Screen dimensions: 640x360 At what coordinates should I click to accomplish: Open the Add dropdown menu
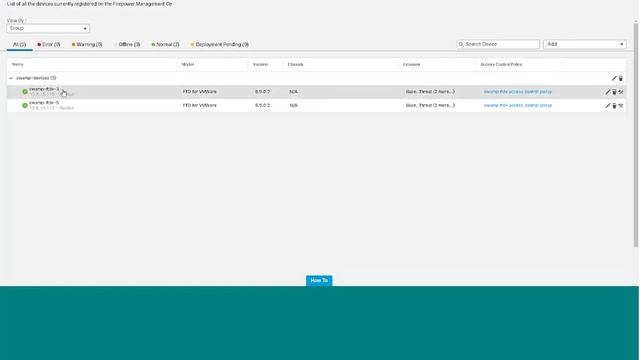coord(584,44)
